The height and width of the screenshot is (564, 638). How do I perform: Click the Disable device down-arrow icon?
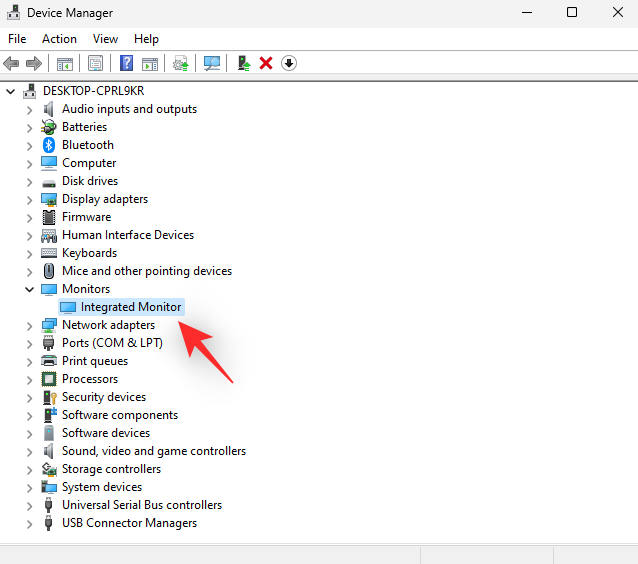[x=289, y=63]
